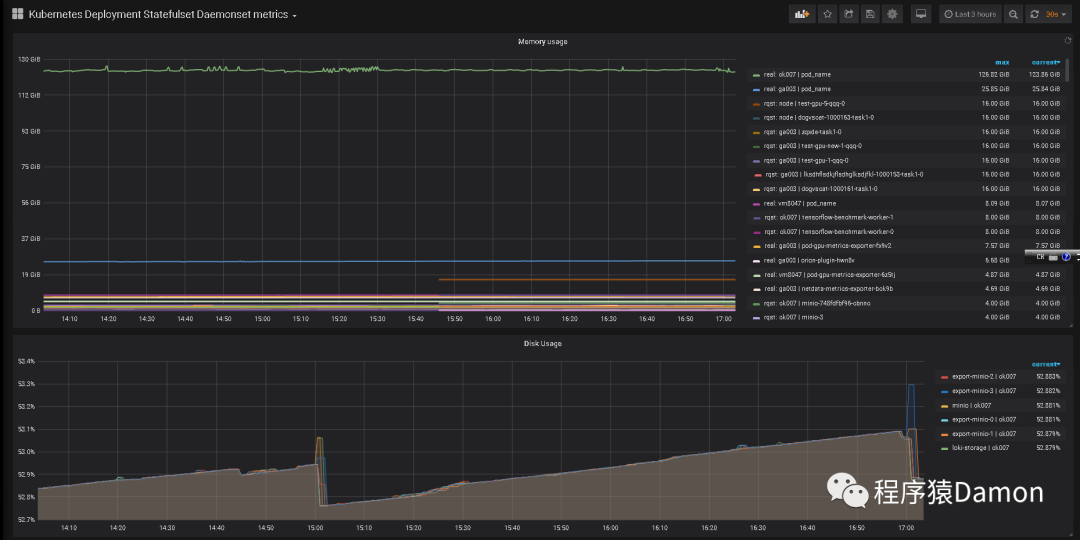Toggle disk series export-minio-3 | ok007

pyautogui.click(x=984, y=391)
